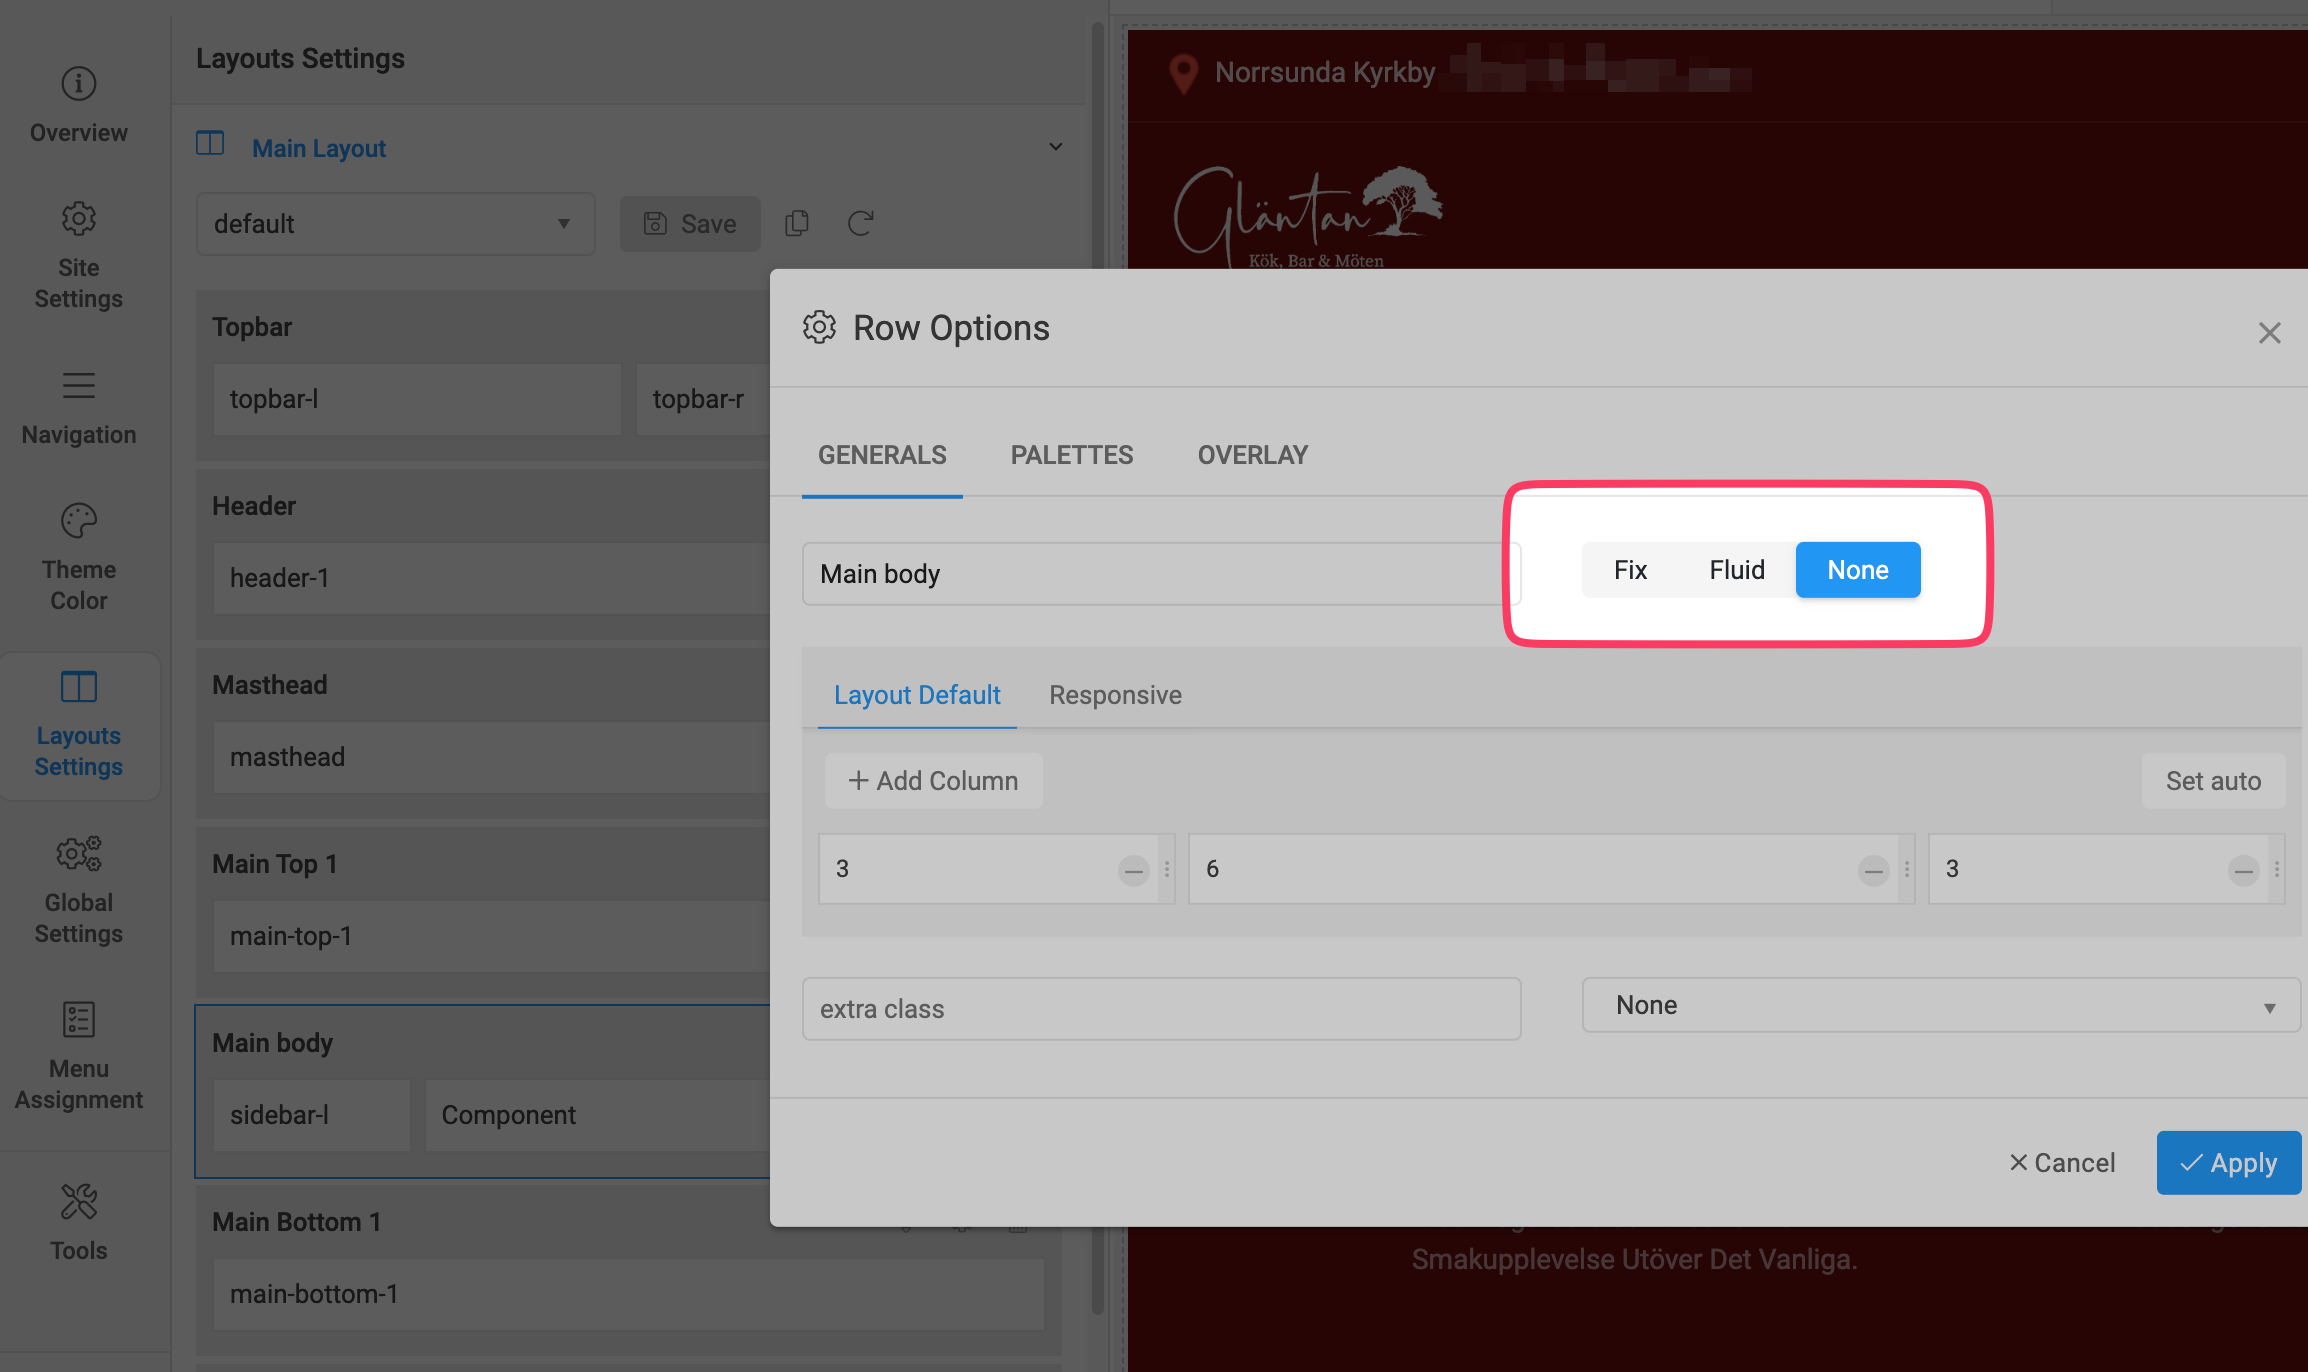The image size is (2308, 1372).
Task: Open Menu Assignment list icon
Action: pos(79,1020)
